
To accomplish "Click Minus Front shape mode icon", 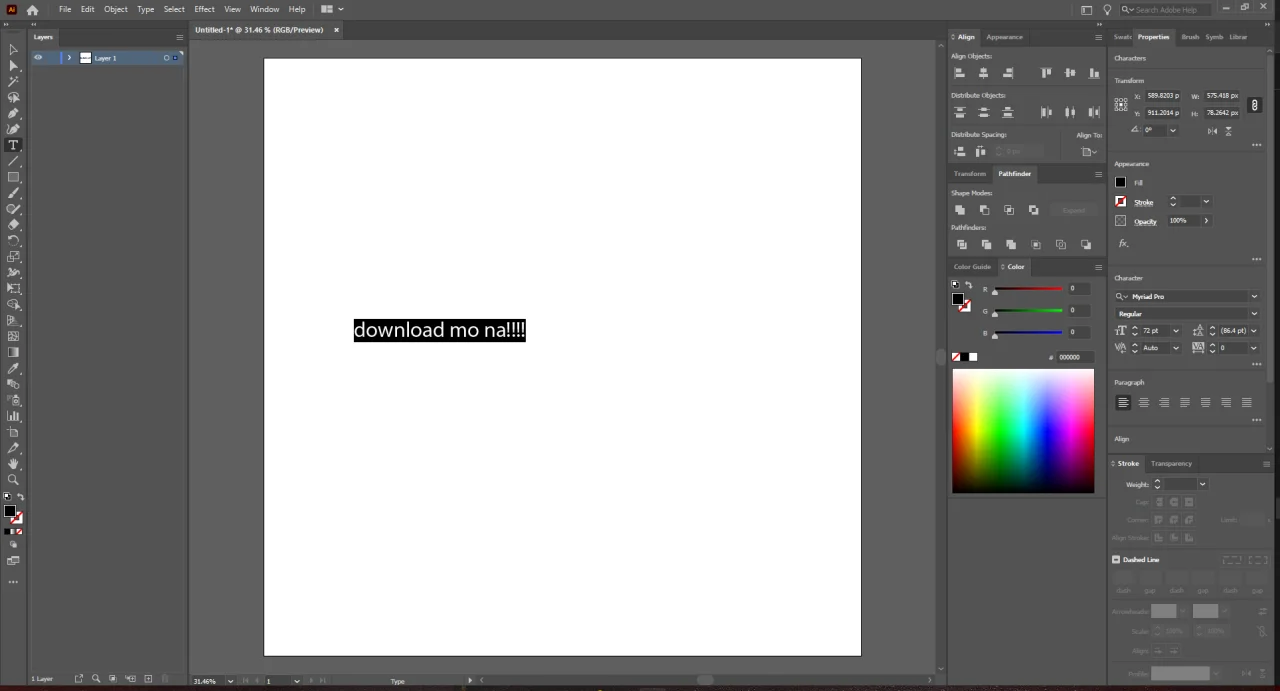I will click(x=984, y=210).
